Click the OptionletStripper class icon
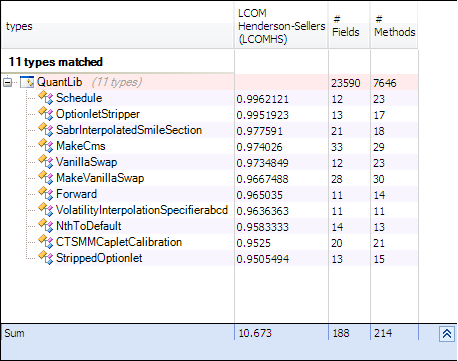458x361 pixels. pyautogui.click(x=46, y=114)
